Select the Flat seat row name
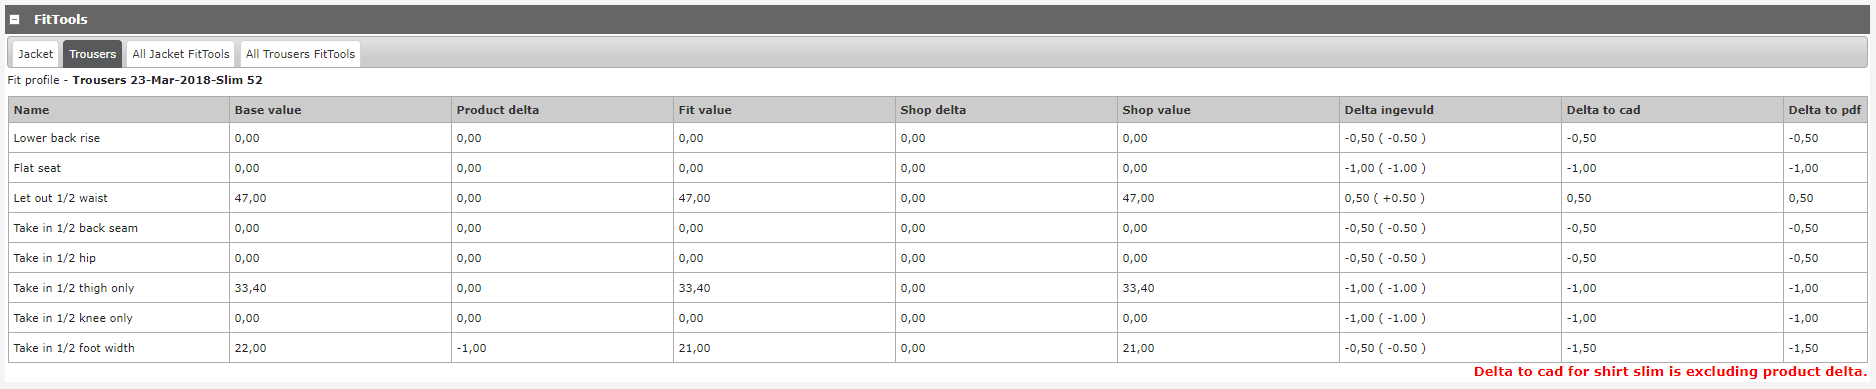 [x=37, y=168]
